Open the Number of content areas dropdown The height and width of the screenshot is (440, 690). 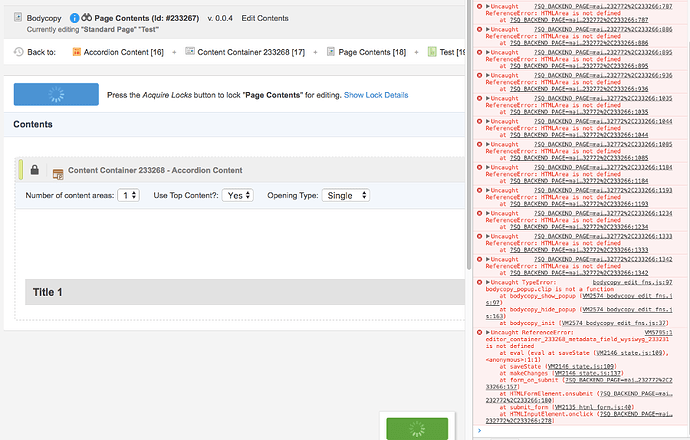pos(128,195)
